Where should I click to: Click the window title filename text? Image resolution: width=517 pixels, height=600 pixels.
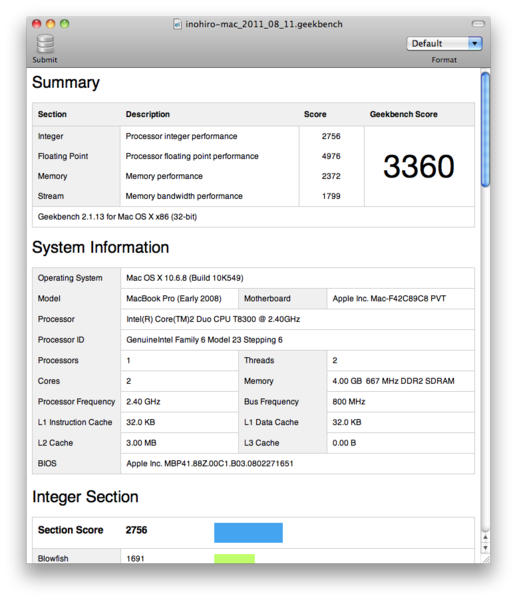(264, 24)
